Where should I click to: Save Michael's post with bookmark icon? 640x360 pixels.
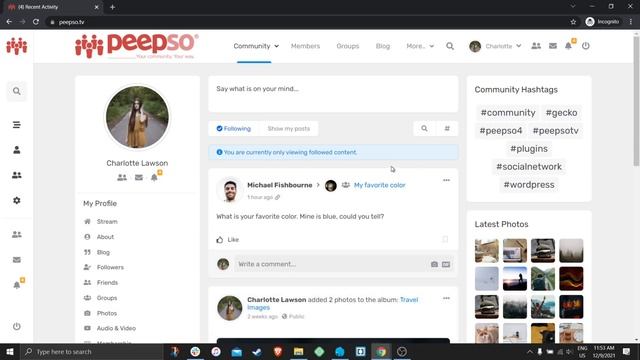445,239
